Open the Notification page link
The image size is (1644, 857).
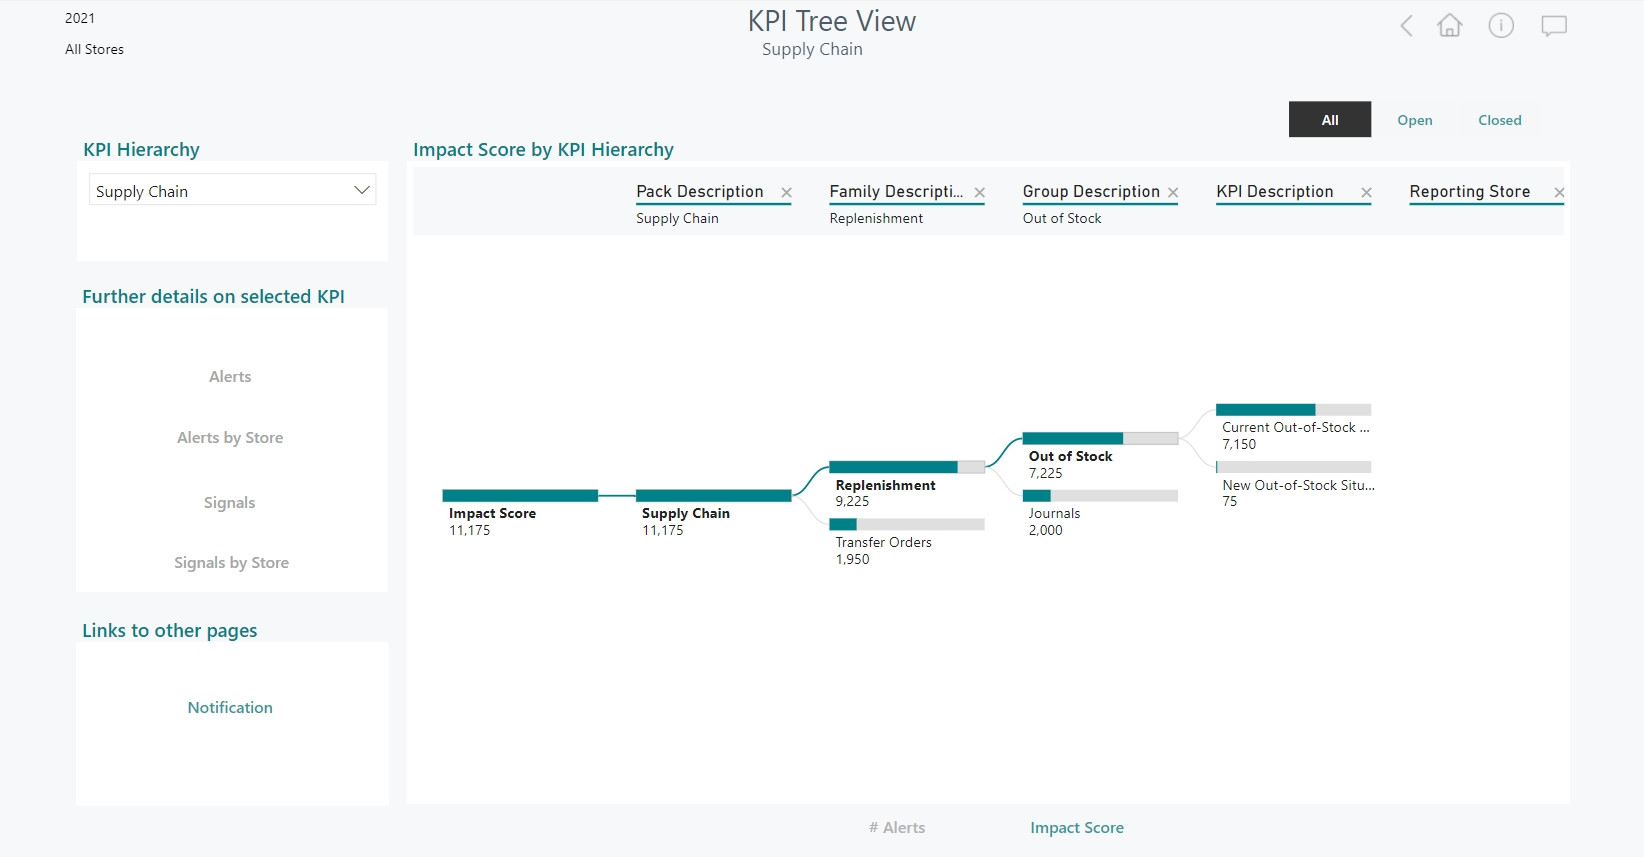click(230, 708)
